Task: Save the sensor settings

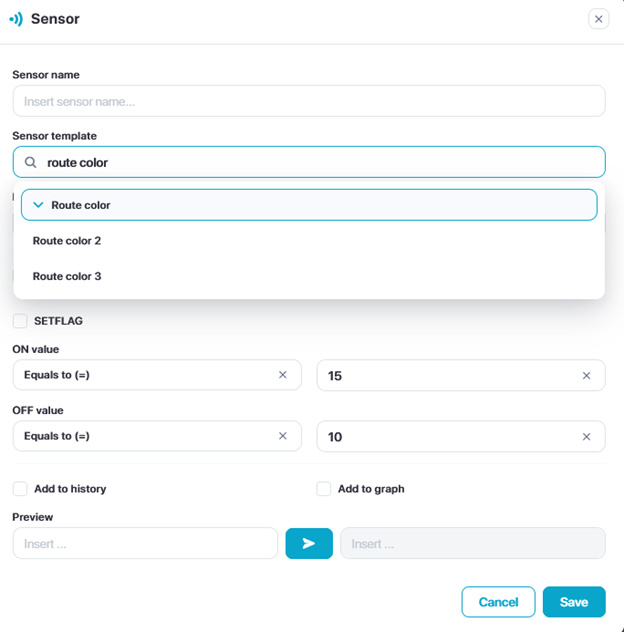Action: tap(574, 602)
